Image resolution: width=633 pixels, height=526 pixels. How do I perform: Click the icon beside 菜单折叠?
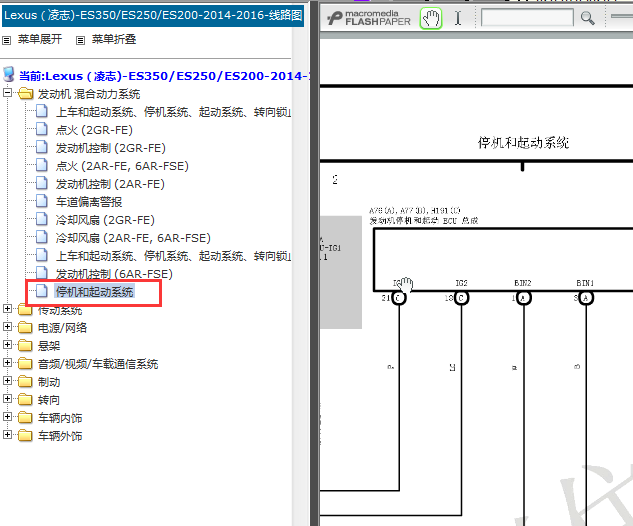[x=80, y=40]
